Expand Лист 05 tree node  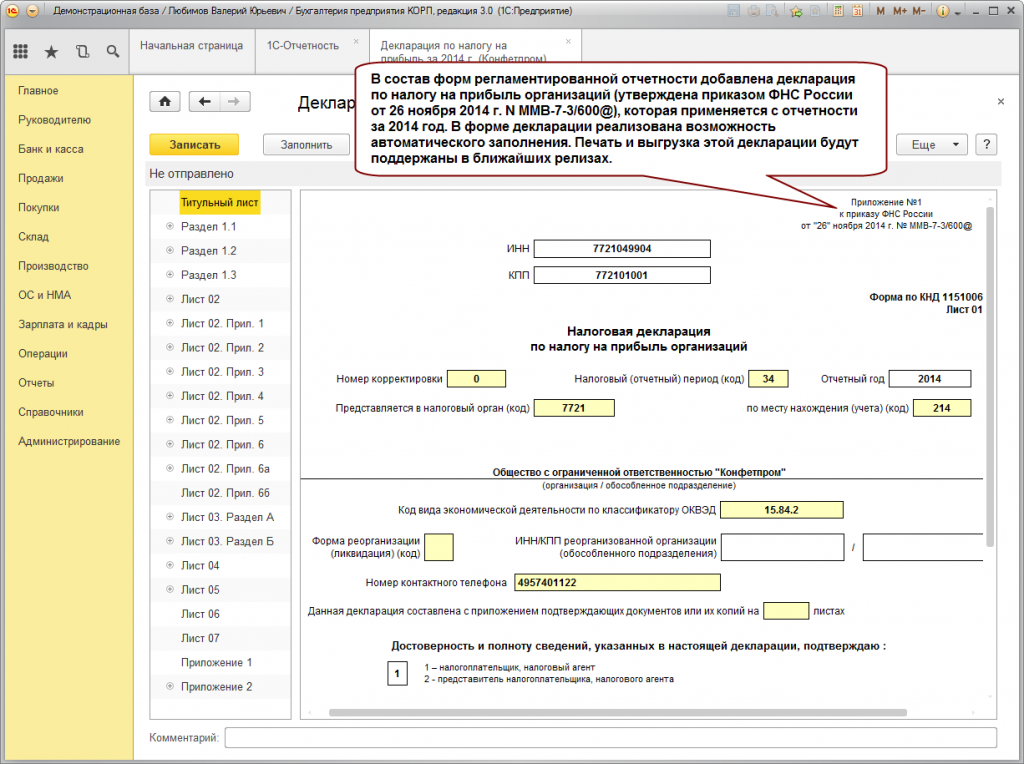(x=170, y=589)
